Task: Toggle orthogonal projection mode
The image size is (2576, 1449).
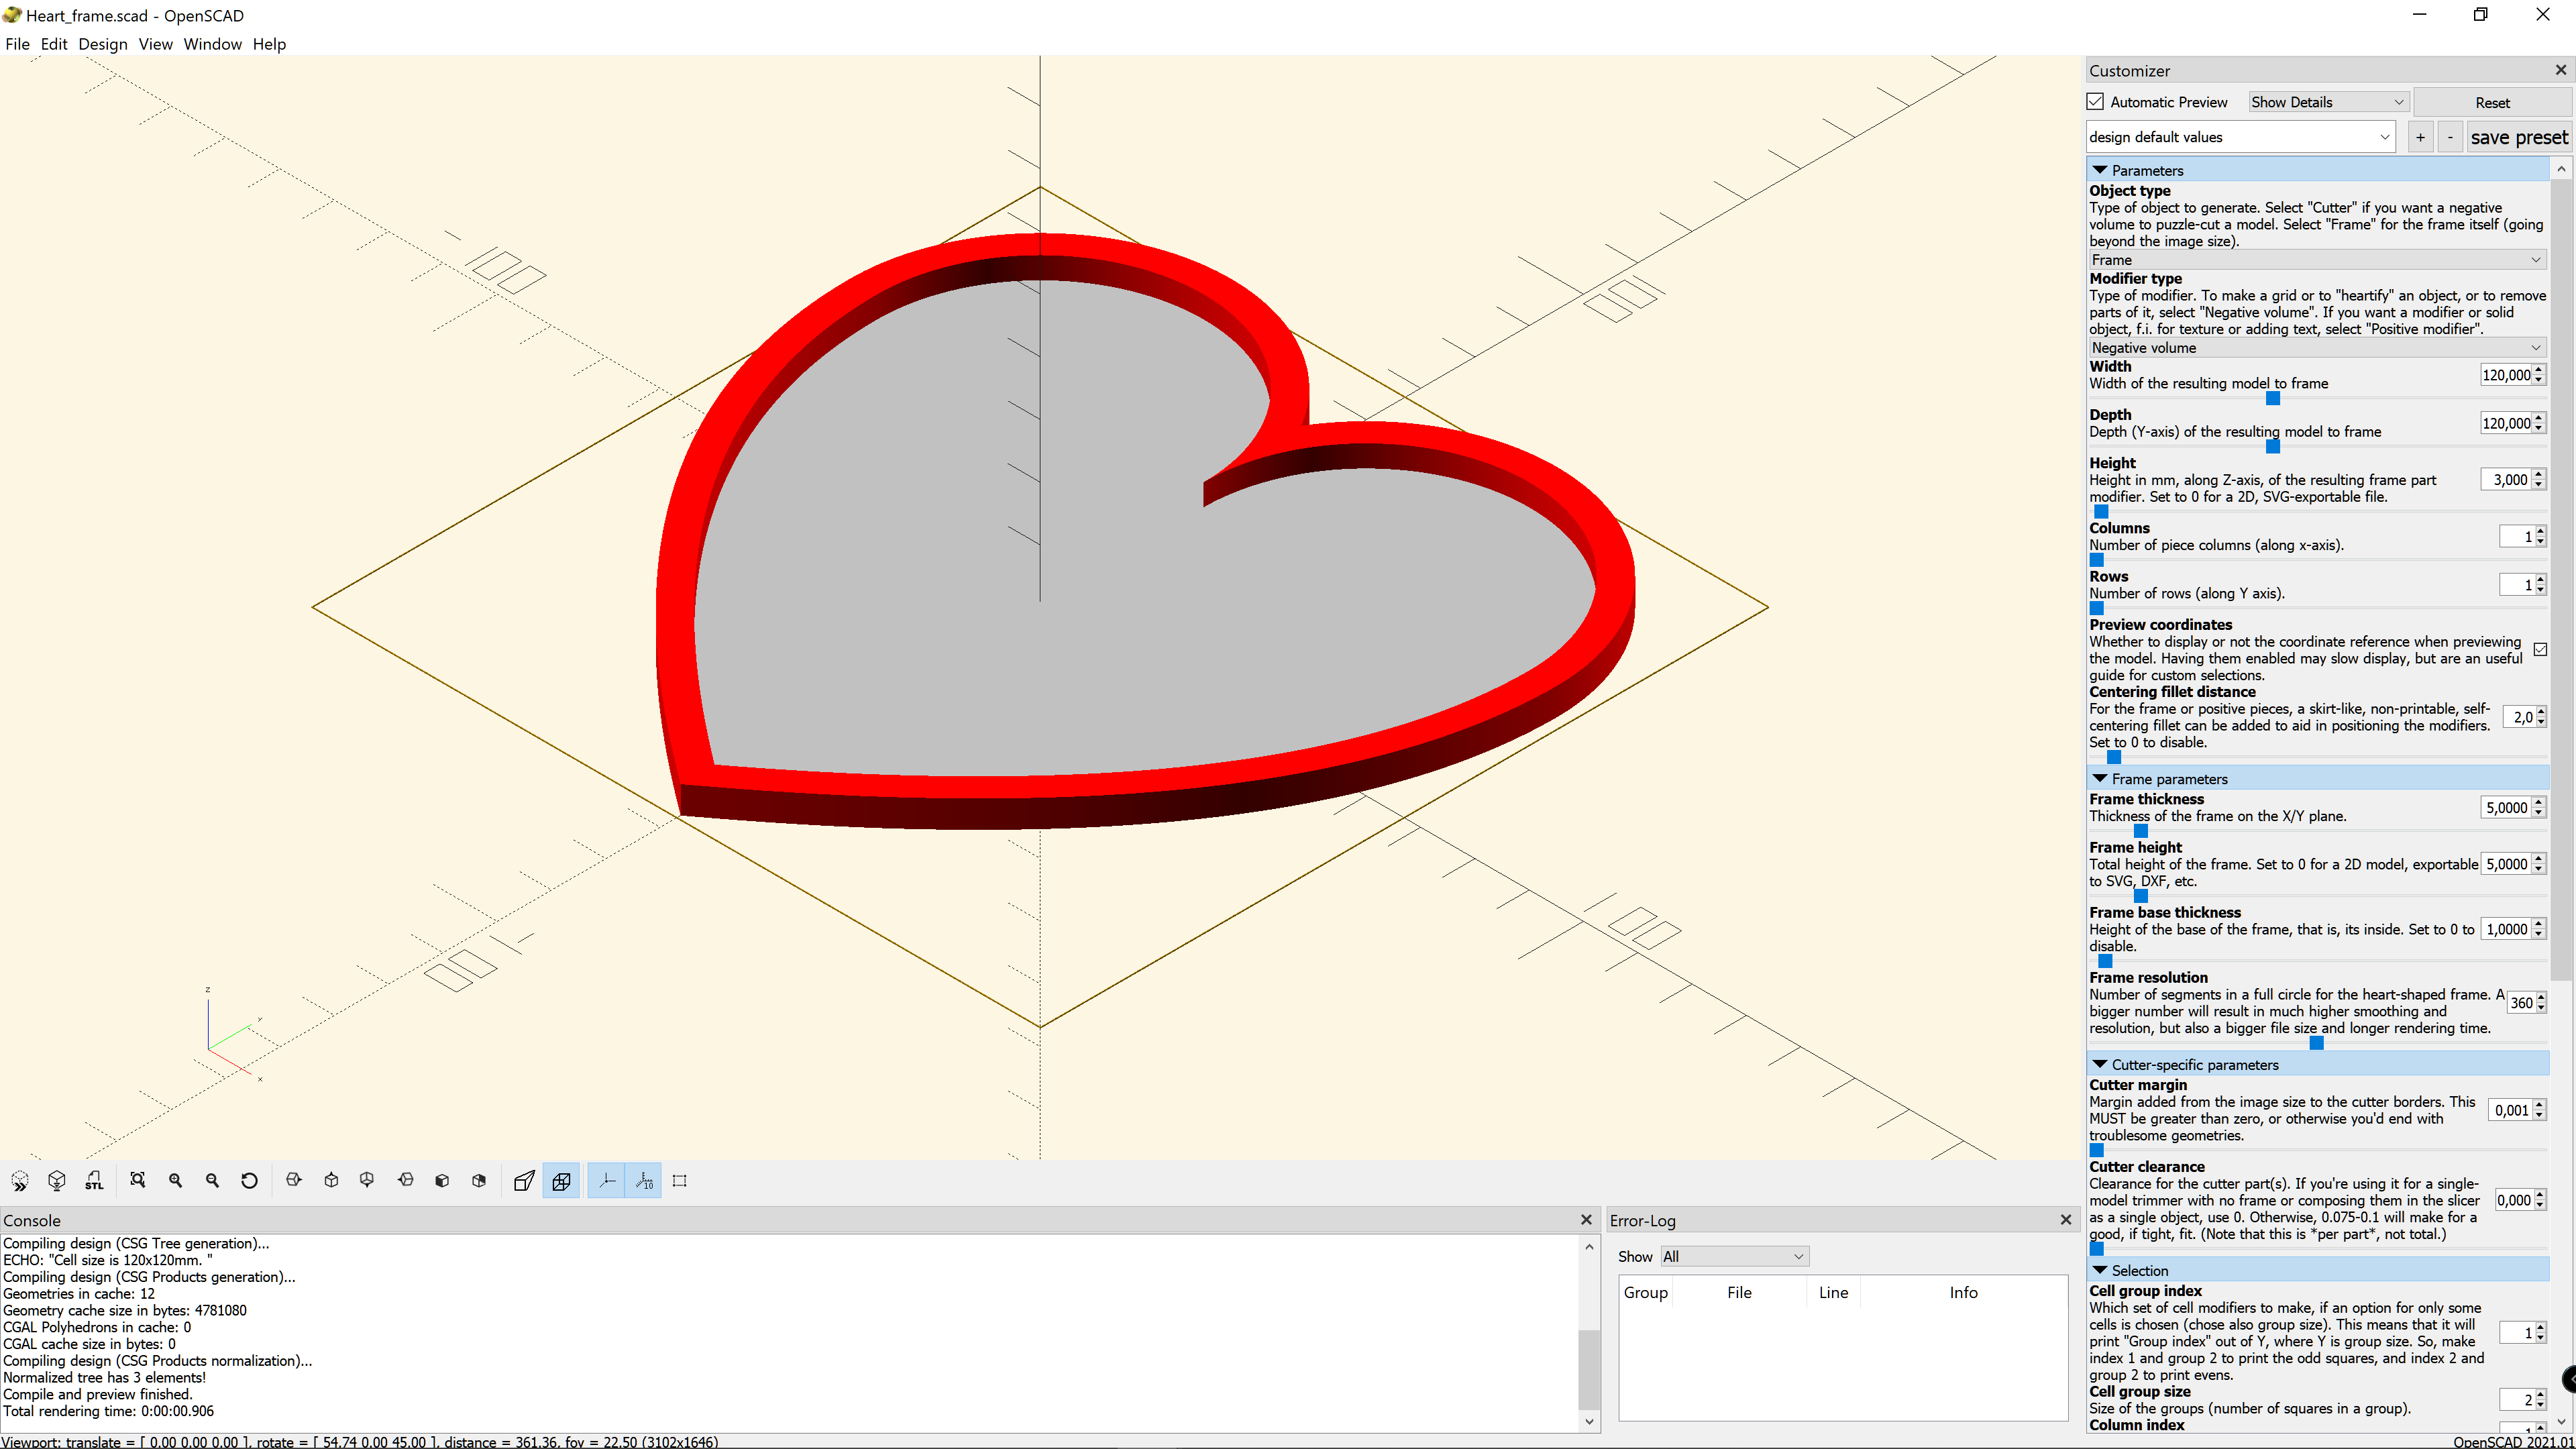Action: (561, 1180)
